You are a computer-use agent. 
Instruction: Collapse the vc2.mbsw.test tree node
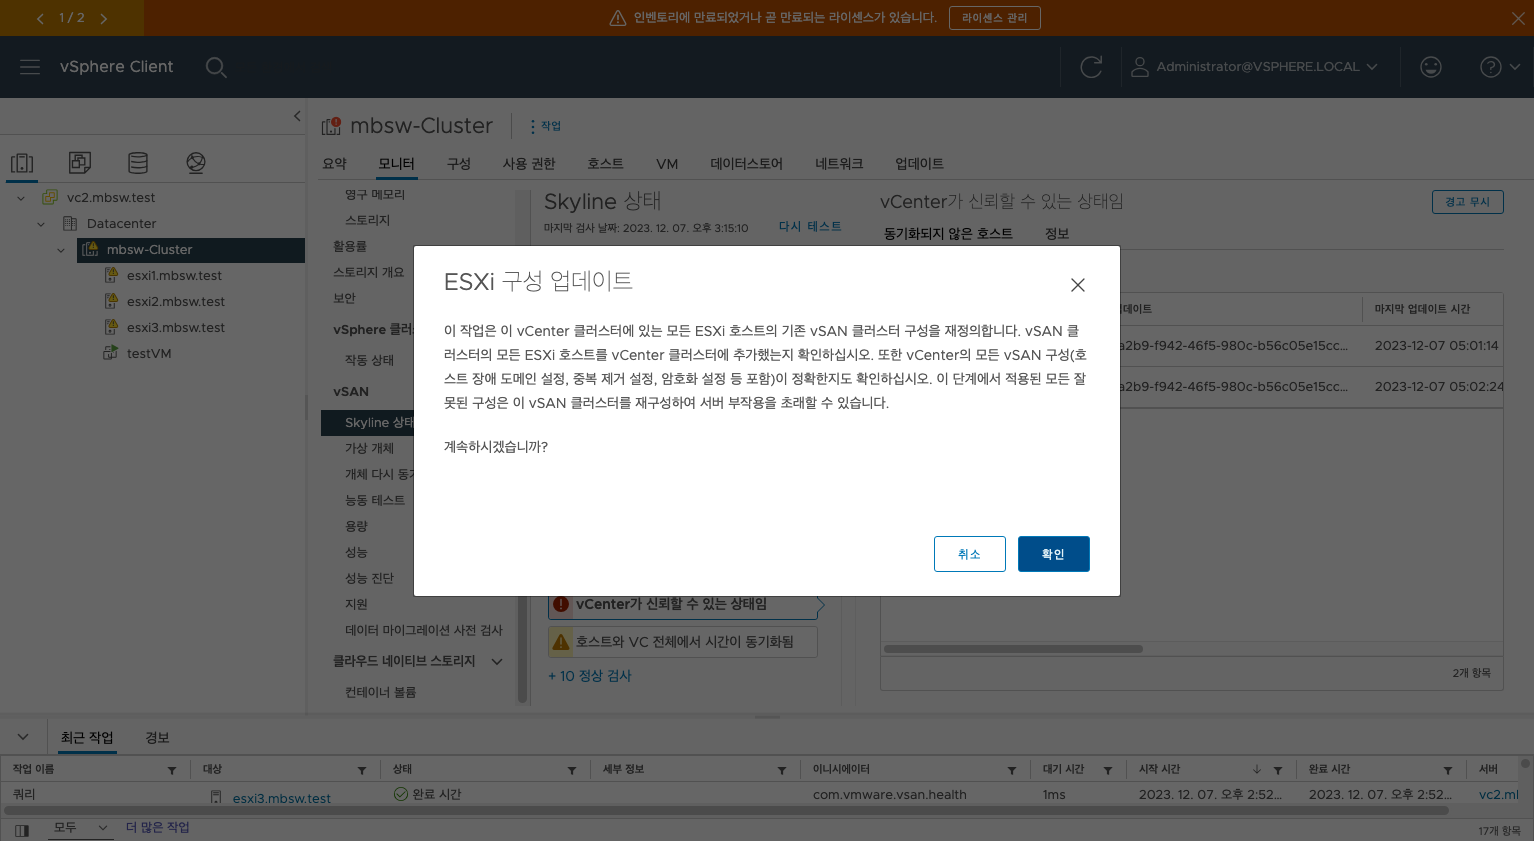tap(21, 198)
